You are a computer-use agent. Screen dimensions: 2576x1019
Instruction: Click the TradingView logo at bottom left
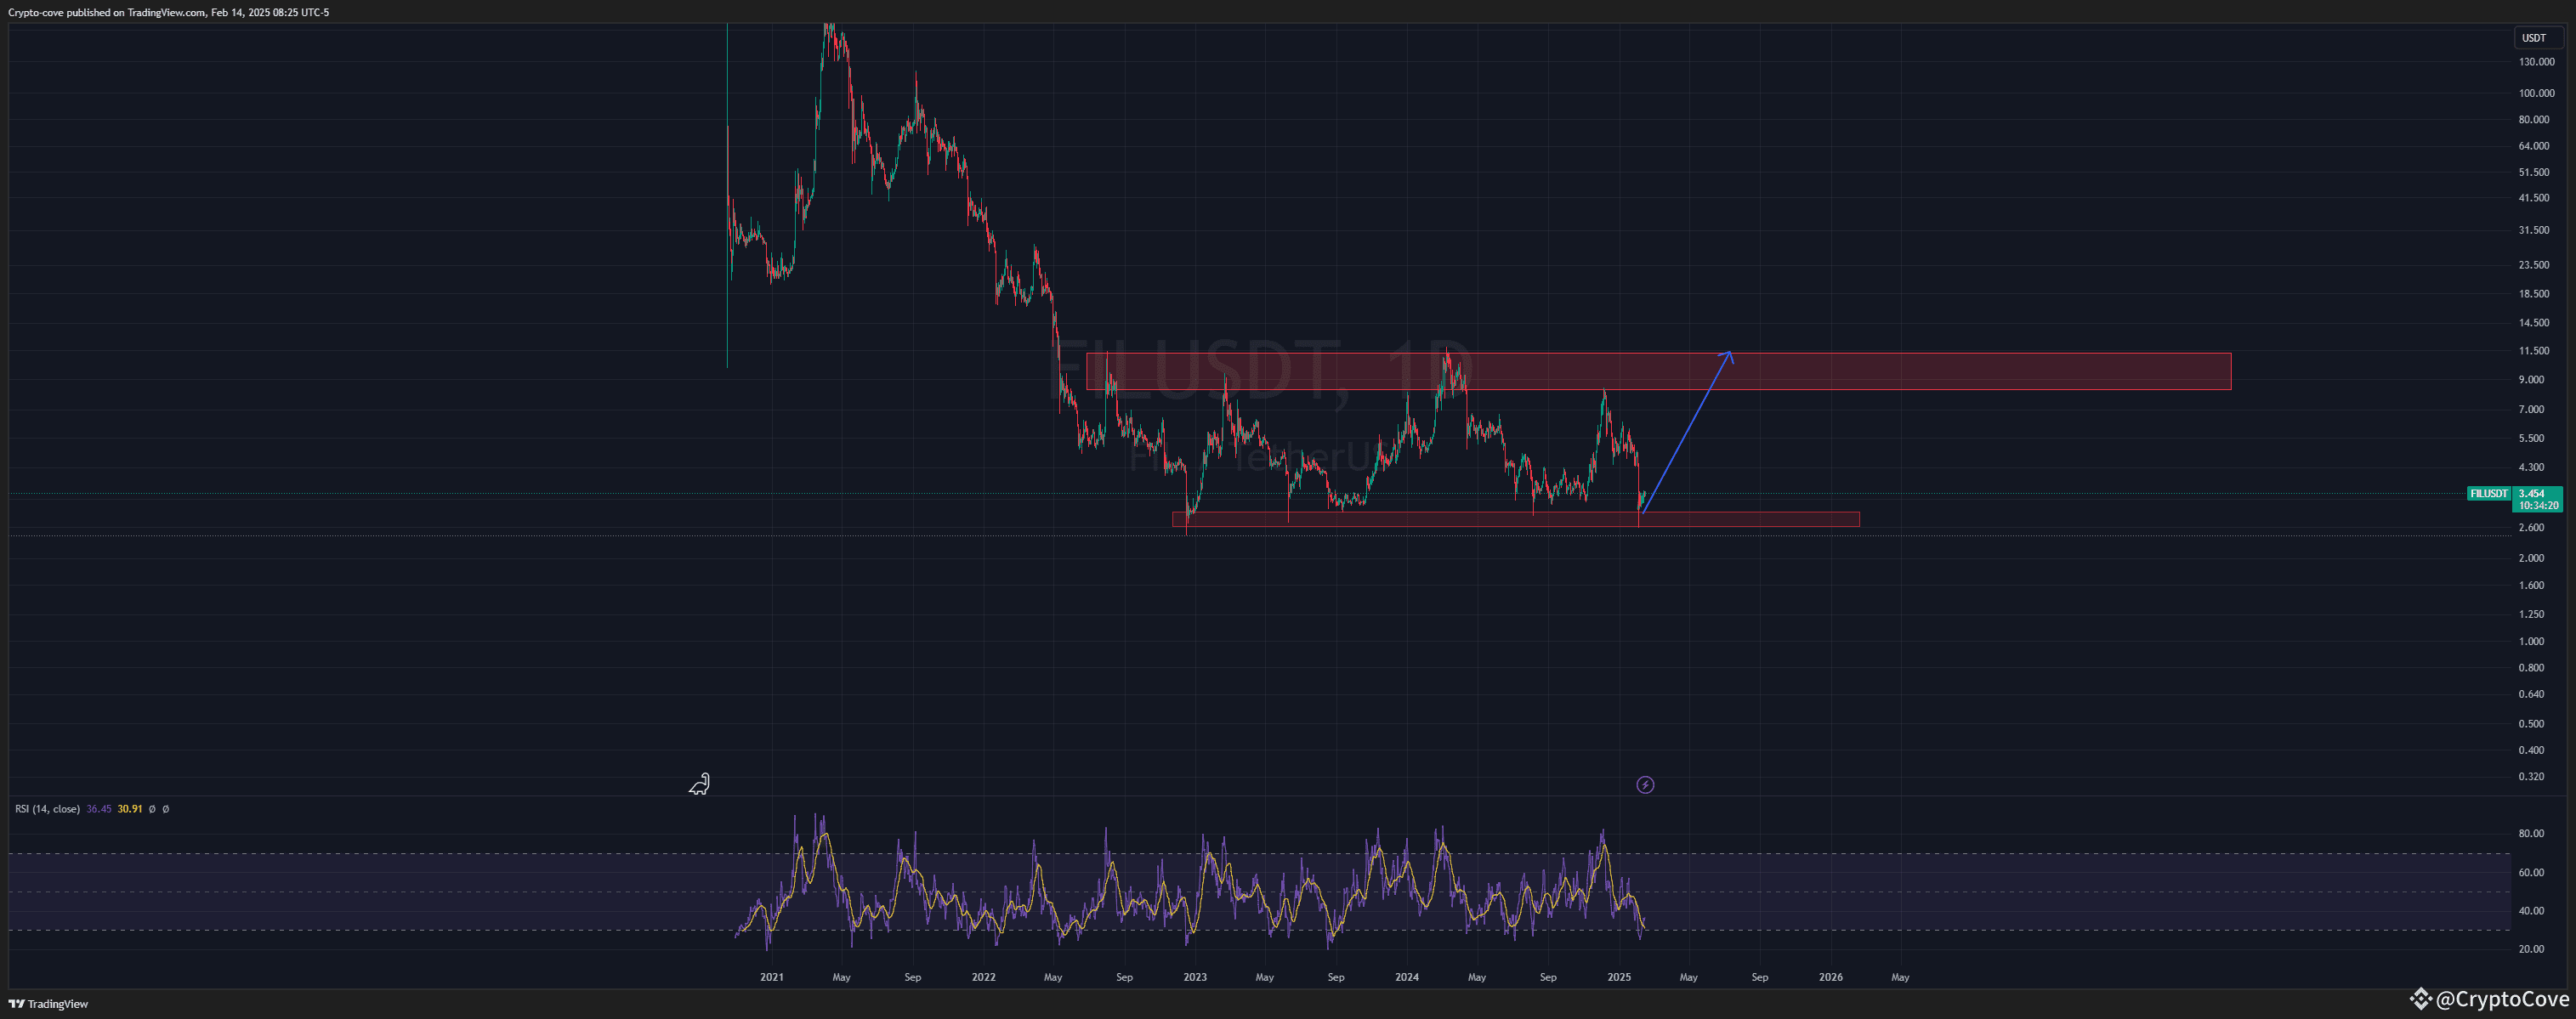point(48,1004)
